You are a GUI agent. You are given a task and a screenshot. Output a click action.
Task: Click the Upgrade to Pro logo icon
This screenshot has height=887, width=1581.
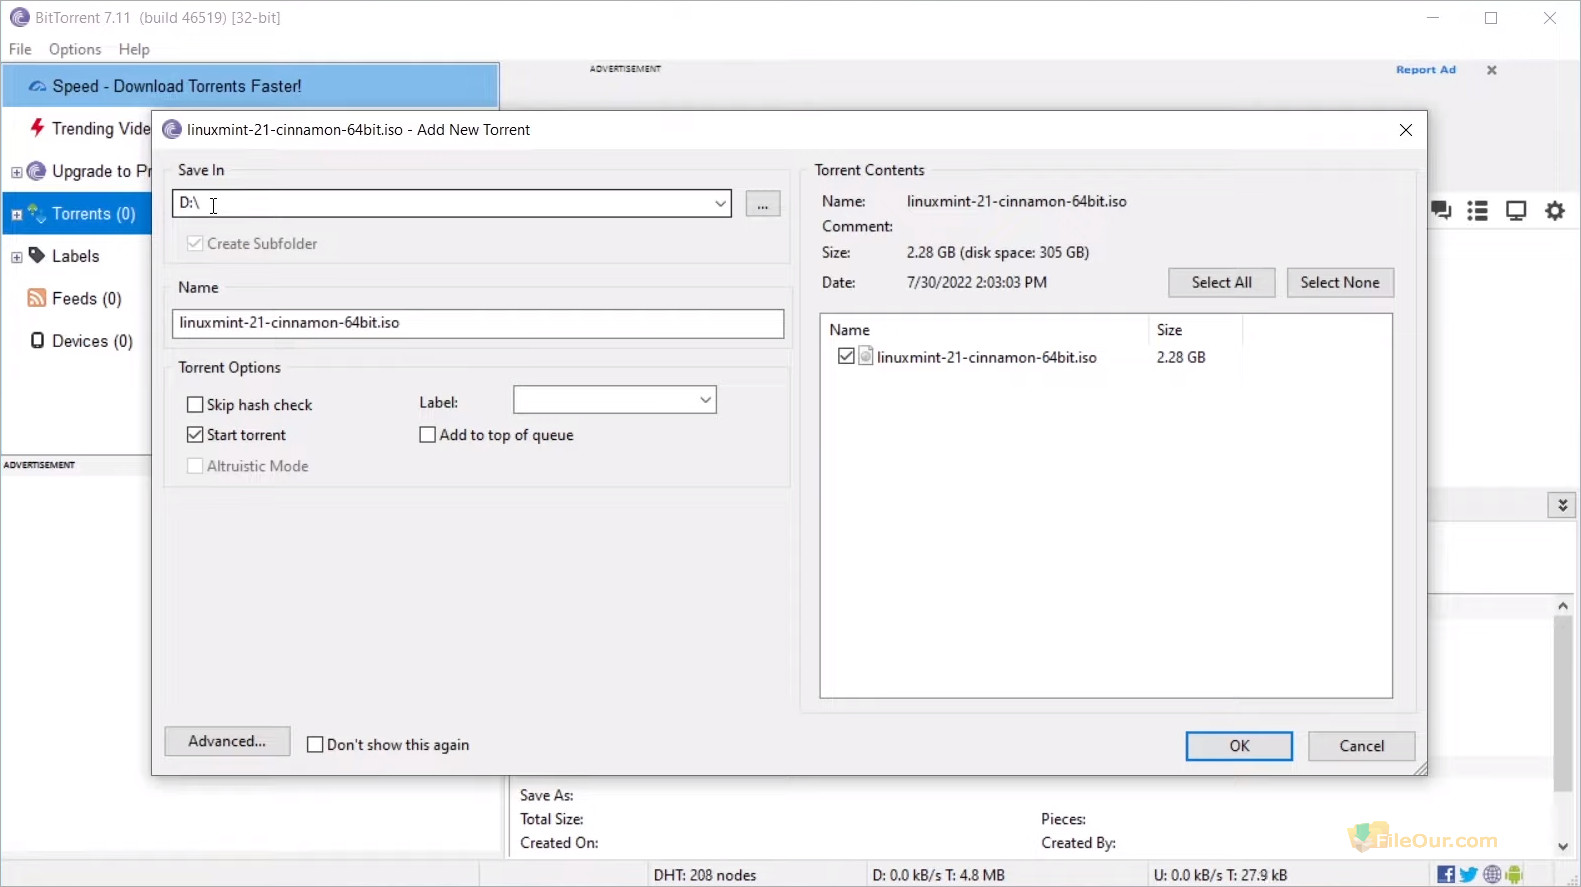[37, 171]
